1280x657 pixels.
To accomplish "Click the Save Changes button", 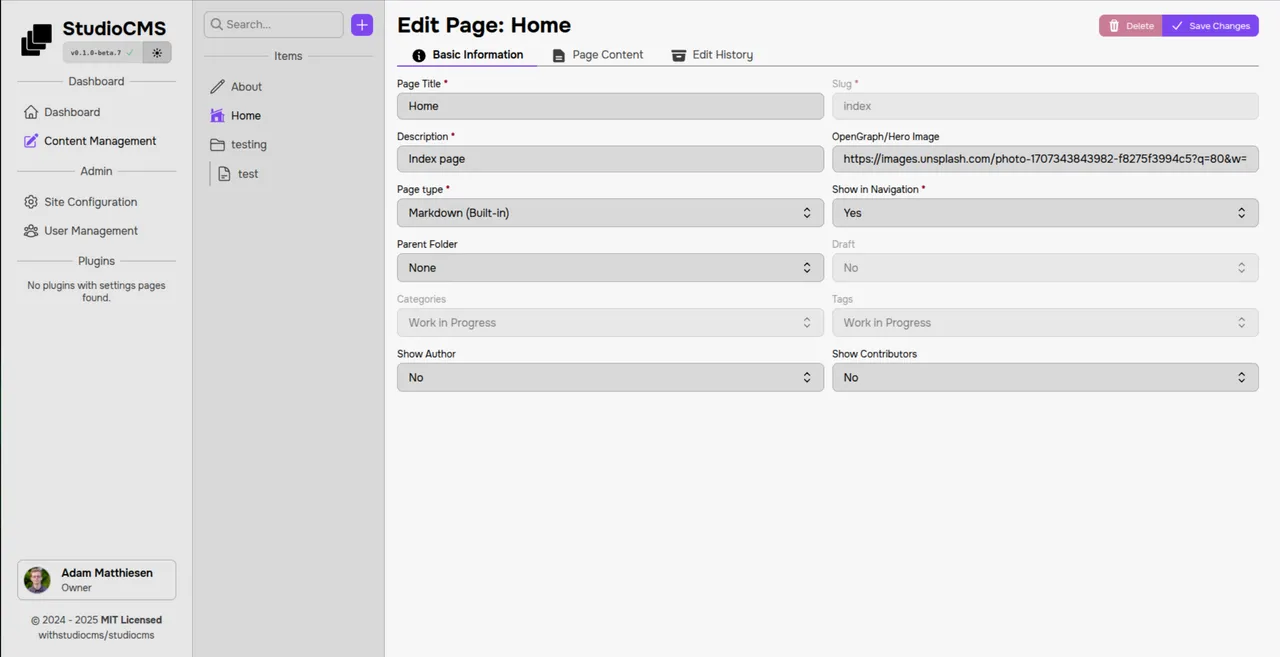I will pyautogui.click(x=1211, y=25).
